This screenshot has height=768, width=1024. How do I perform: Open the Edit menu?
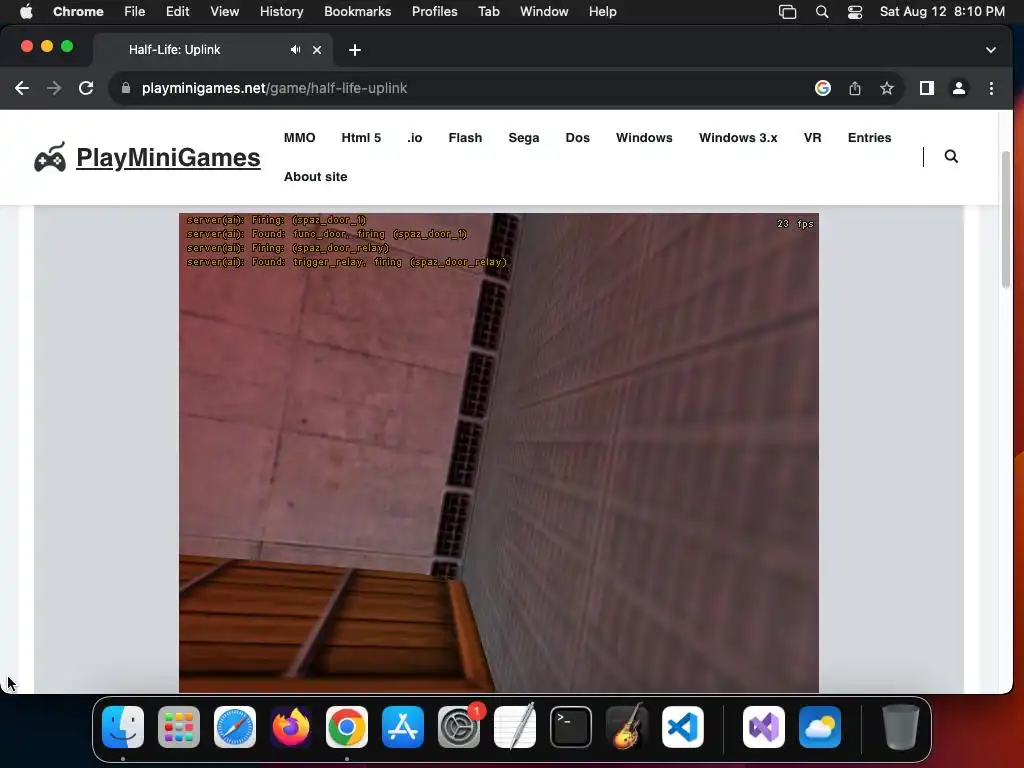[x=177, y=12]
